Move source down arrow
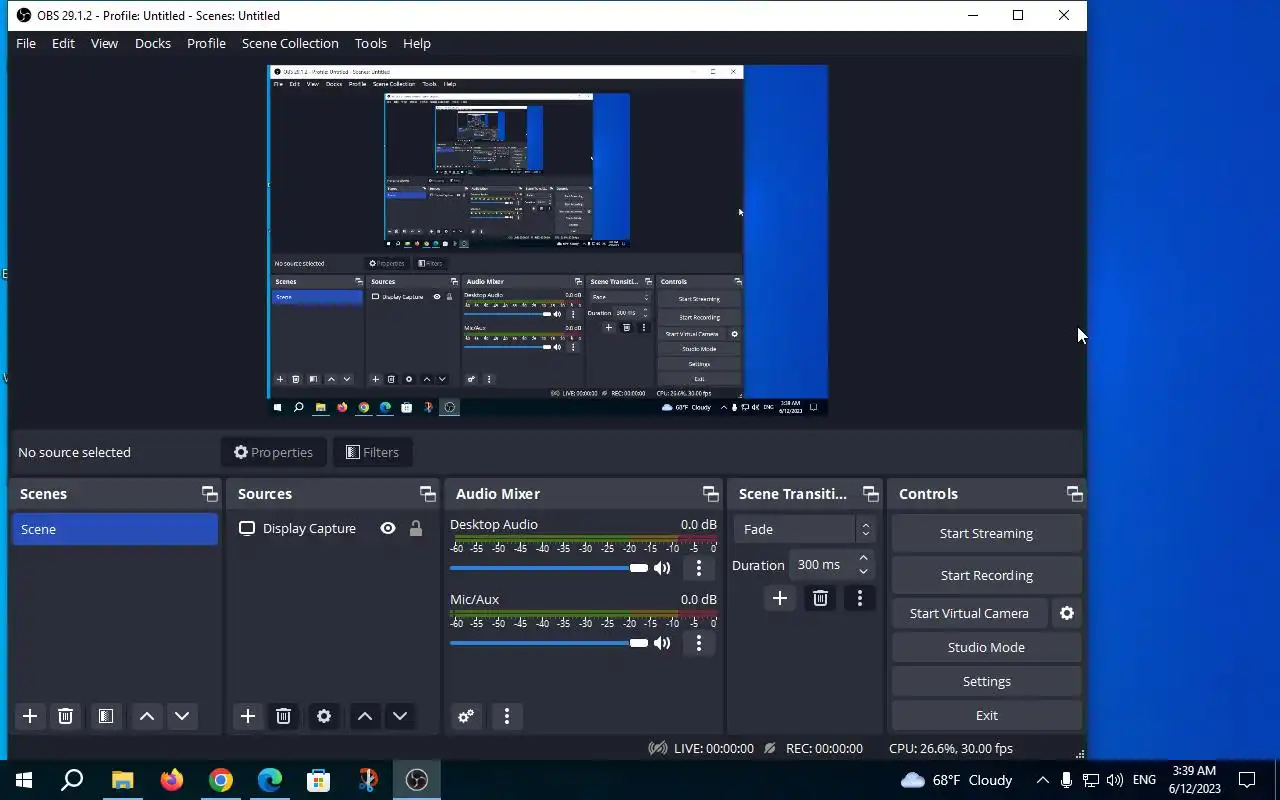 pos(400,716)
